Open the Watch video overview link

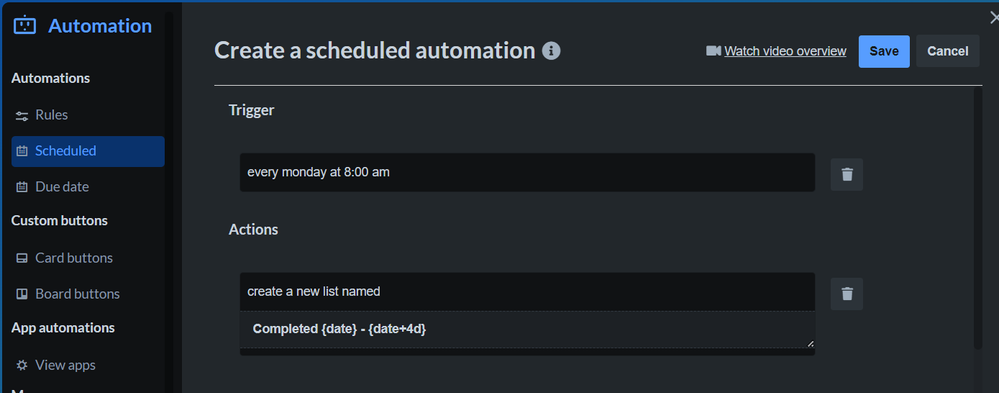pyautogui.click(x=785, y=51)
